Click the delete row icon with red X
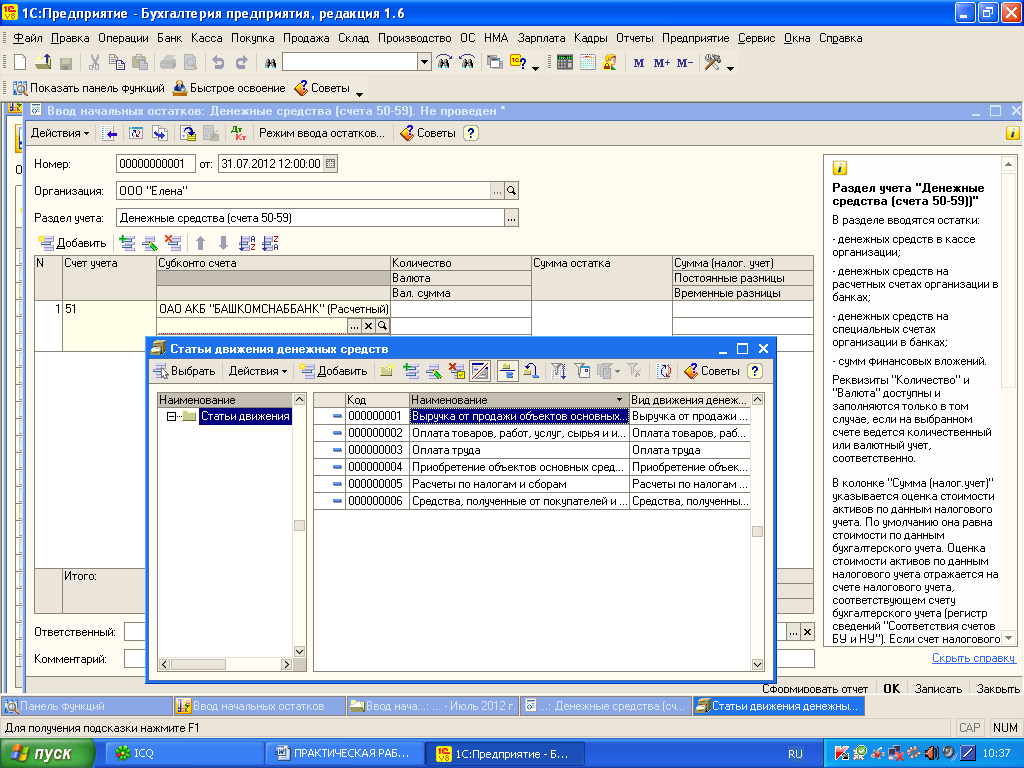 173,244
